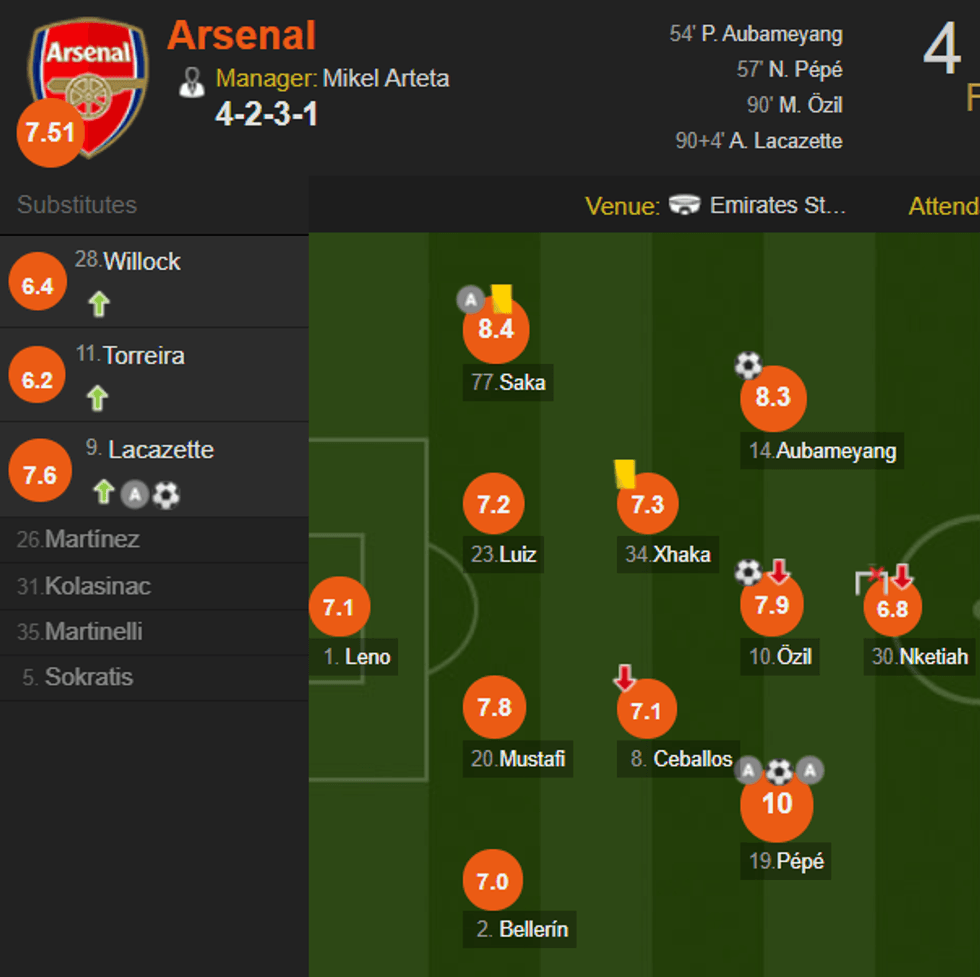Image resolution: width=980 pixels, height=977 pixels.
Task: Click the manager silhouette icon
Action: point(191,82)
